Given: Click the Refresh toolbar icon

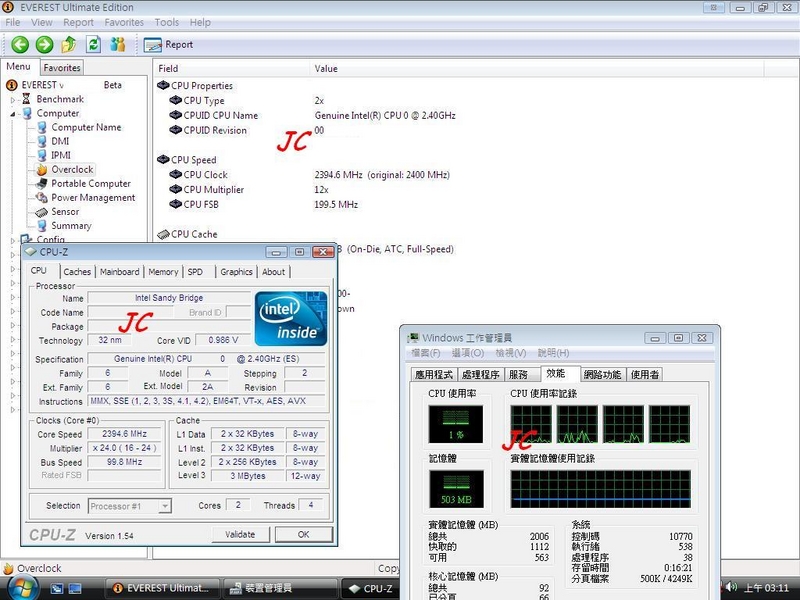Looking at the screenshot, I should point(93,44).
